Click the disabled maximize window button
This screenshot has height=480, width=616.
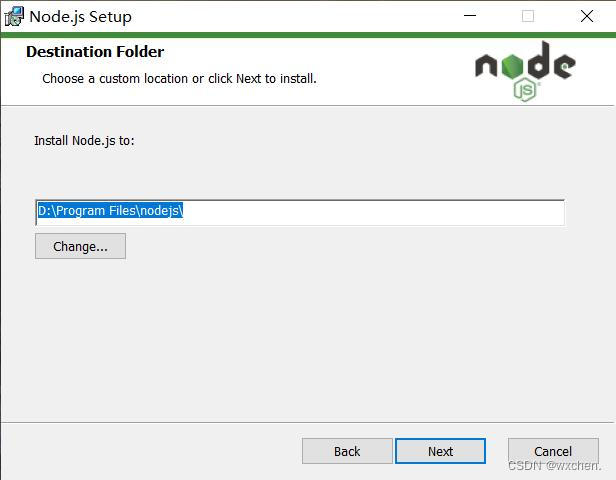coord(528,16)
